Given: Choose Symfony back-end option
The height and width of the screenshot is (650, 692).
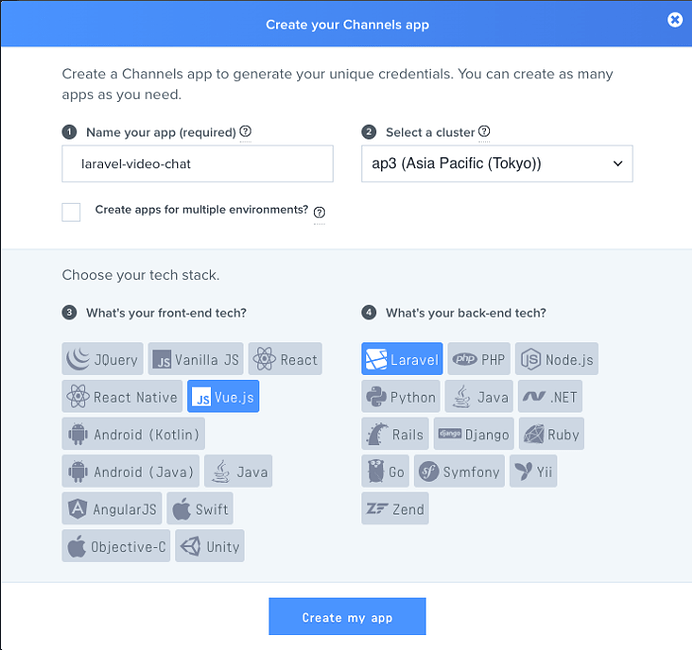Looking at the screenshot, I should (x=459, y=471).
